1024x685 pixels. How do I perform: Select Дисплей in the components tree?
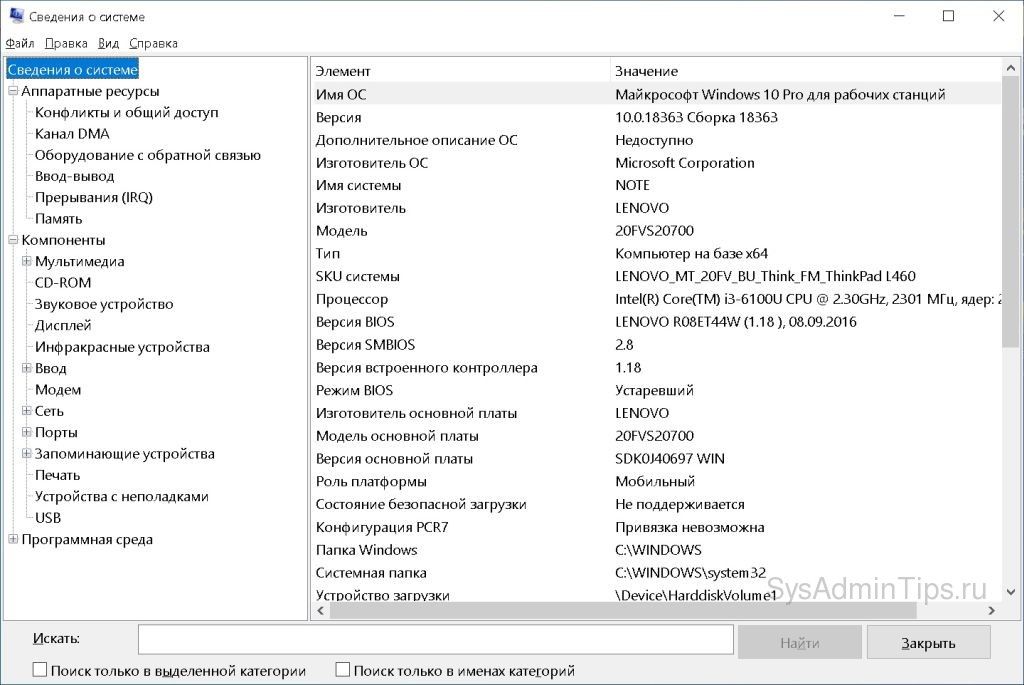coord(63,326)
